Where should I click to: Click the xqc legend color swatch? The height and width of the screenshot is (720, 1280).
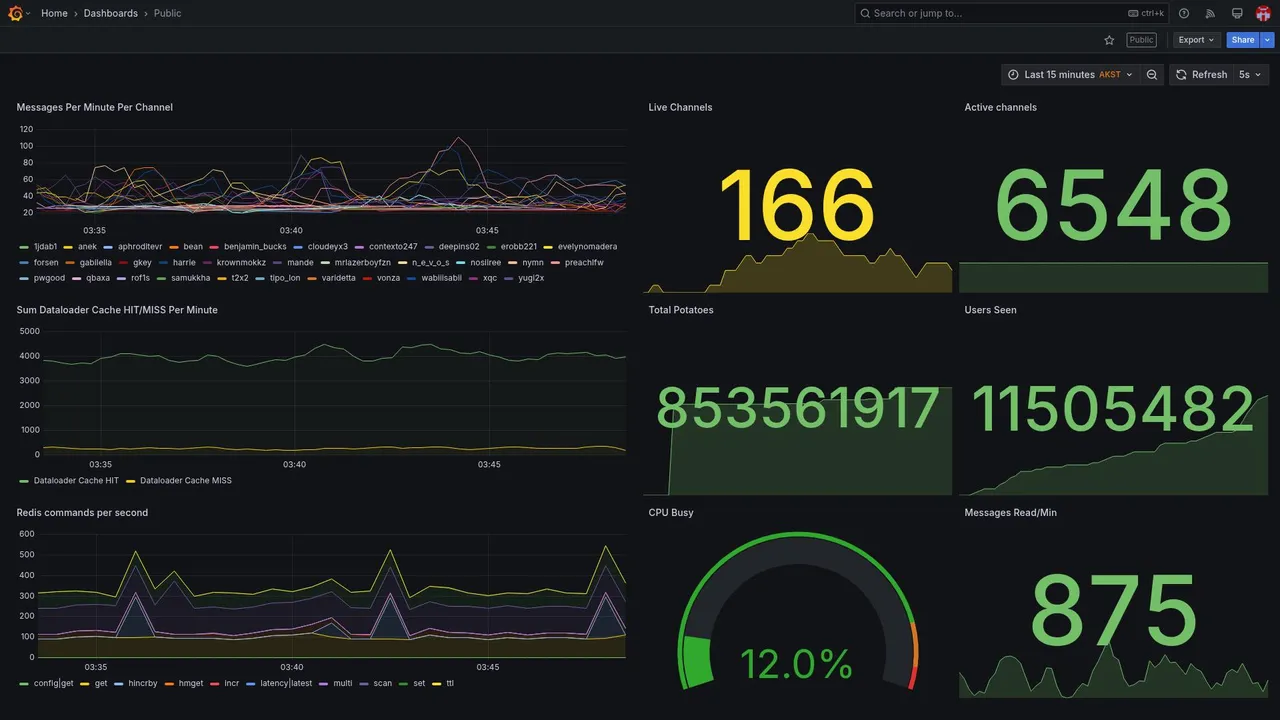tap(474, 278)
